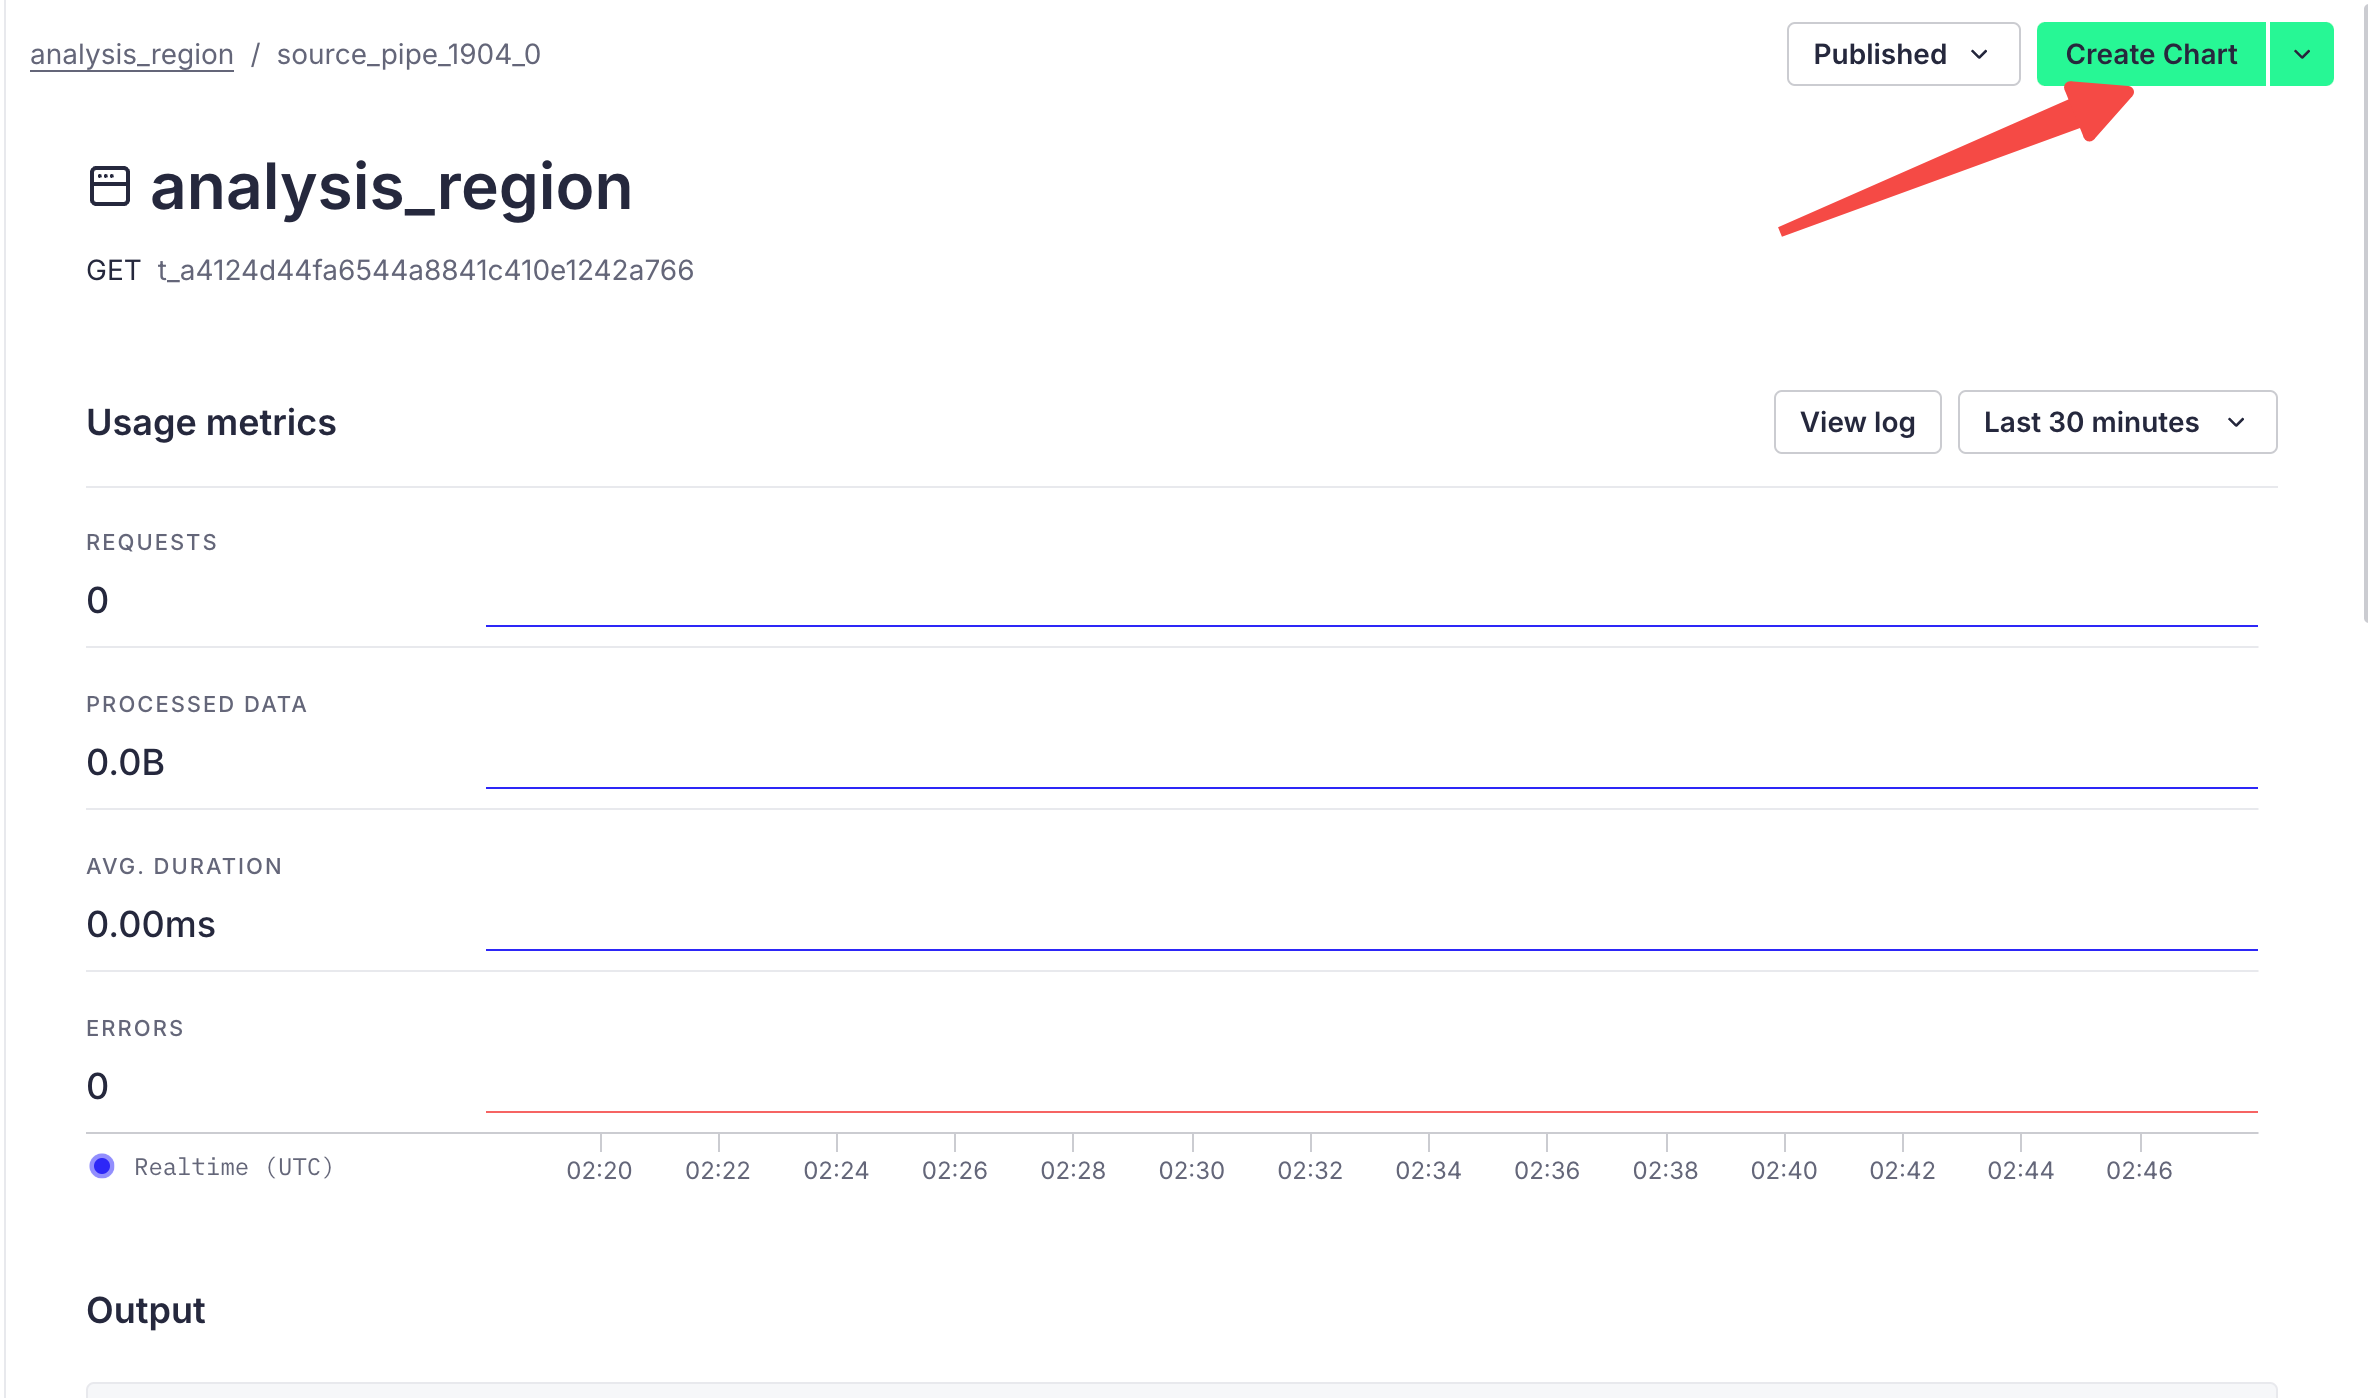Open View log button
This screenshot has width=2368, height=1398.
coord(1857,422)
